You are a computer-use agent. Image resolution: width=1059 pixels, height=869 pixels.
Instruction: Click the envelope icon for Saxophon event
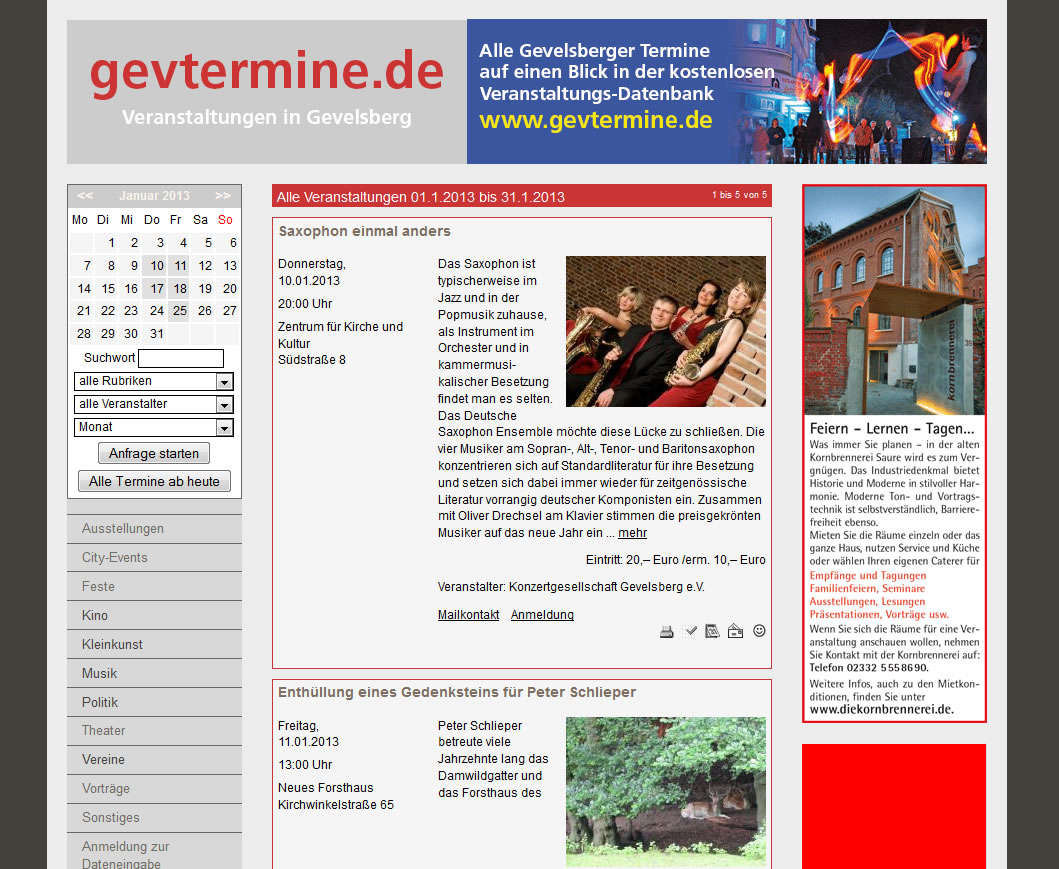tap(735, 631)
